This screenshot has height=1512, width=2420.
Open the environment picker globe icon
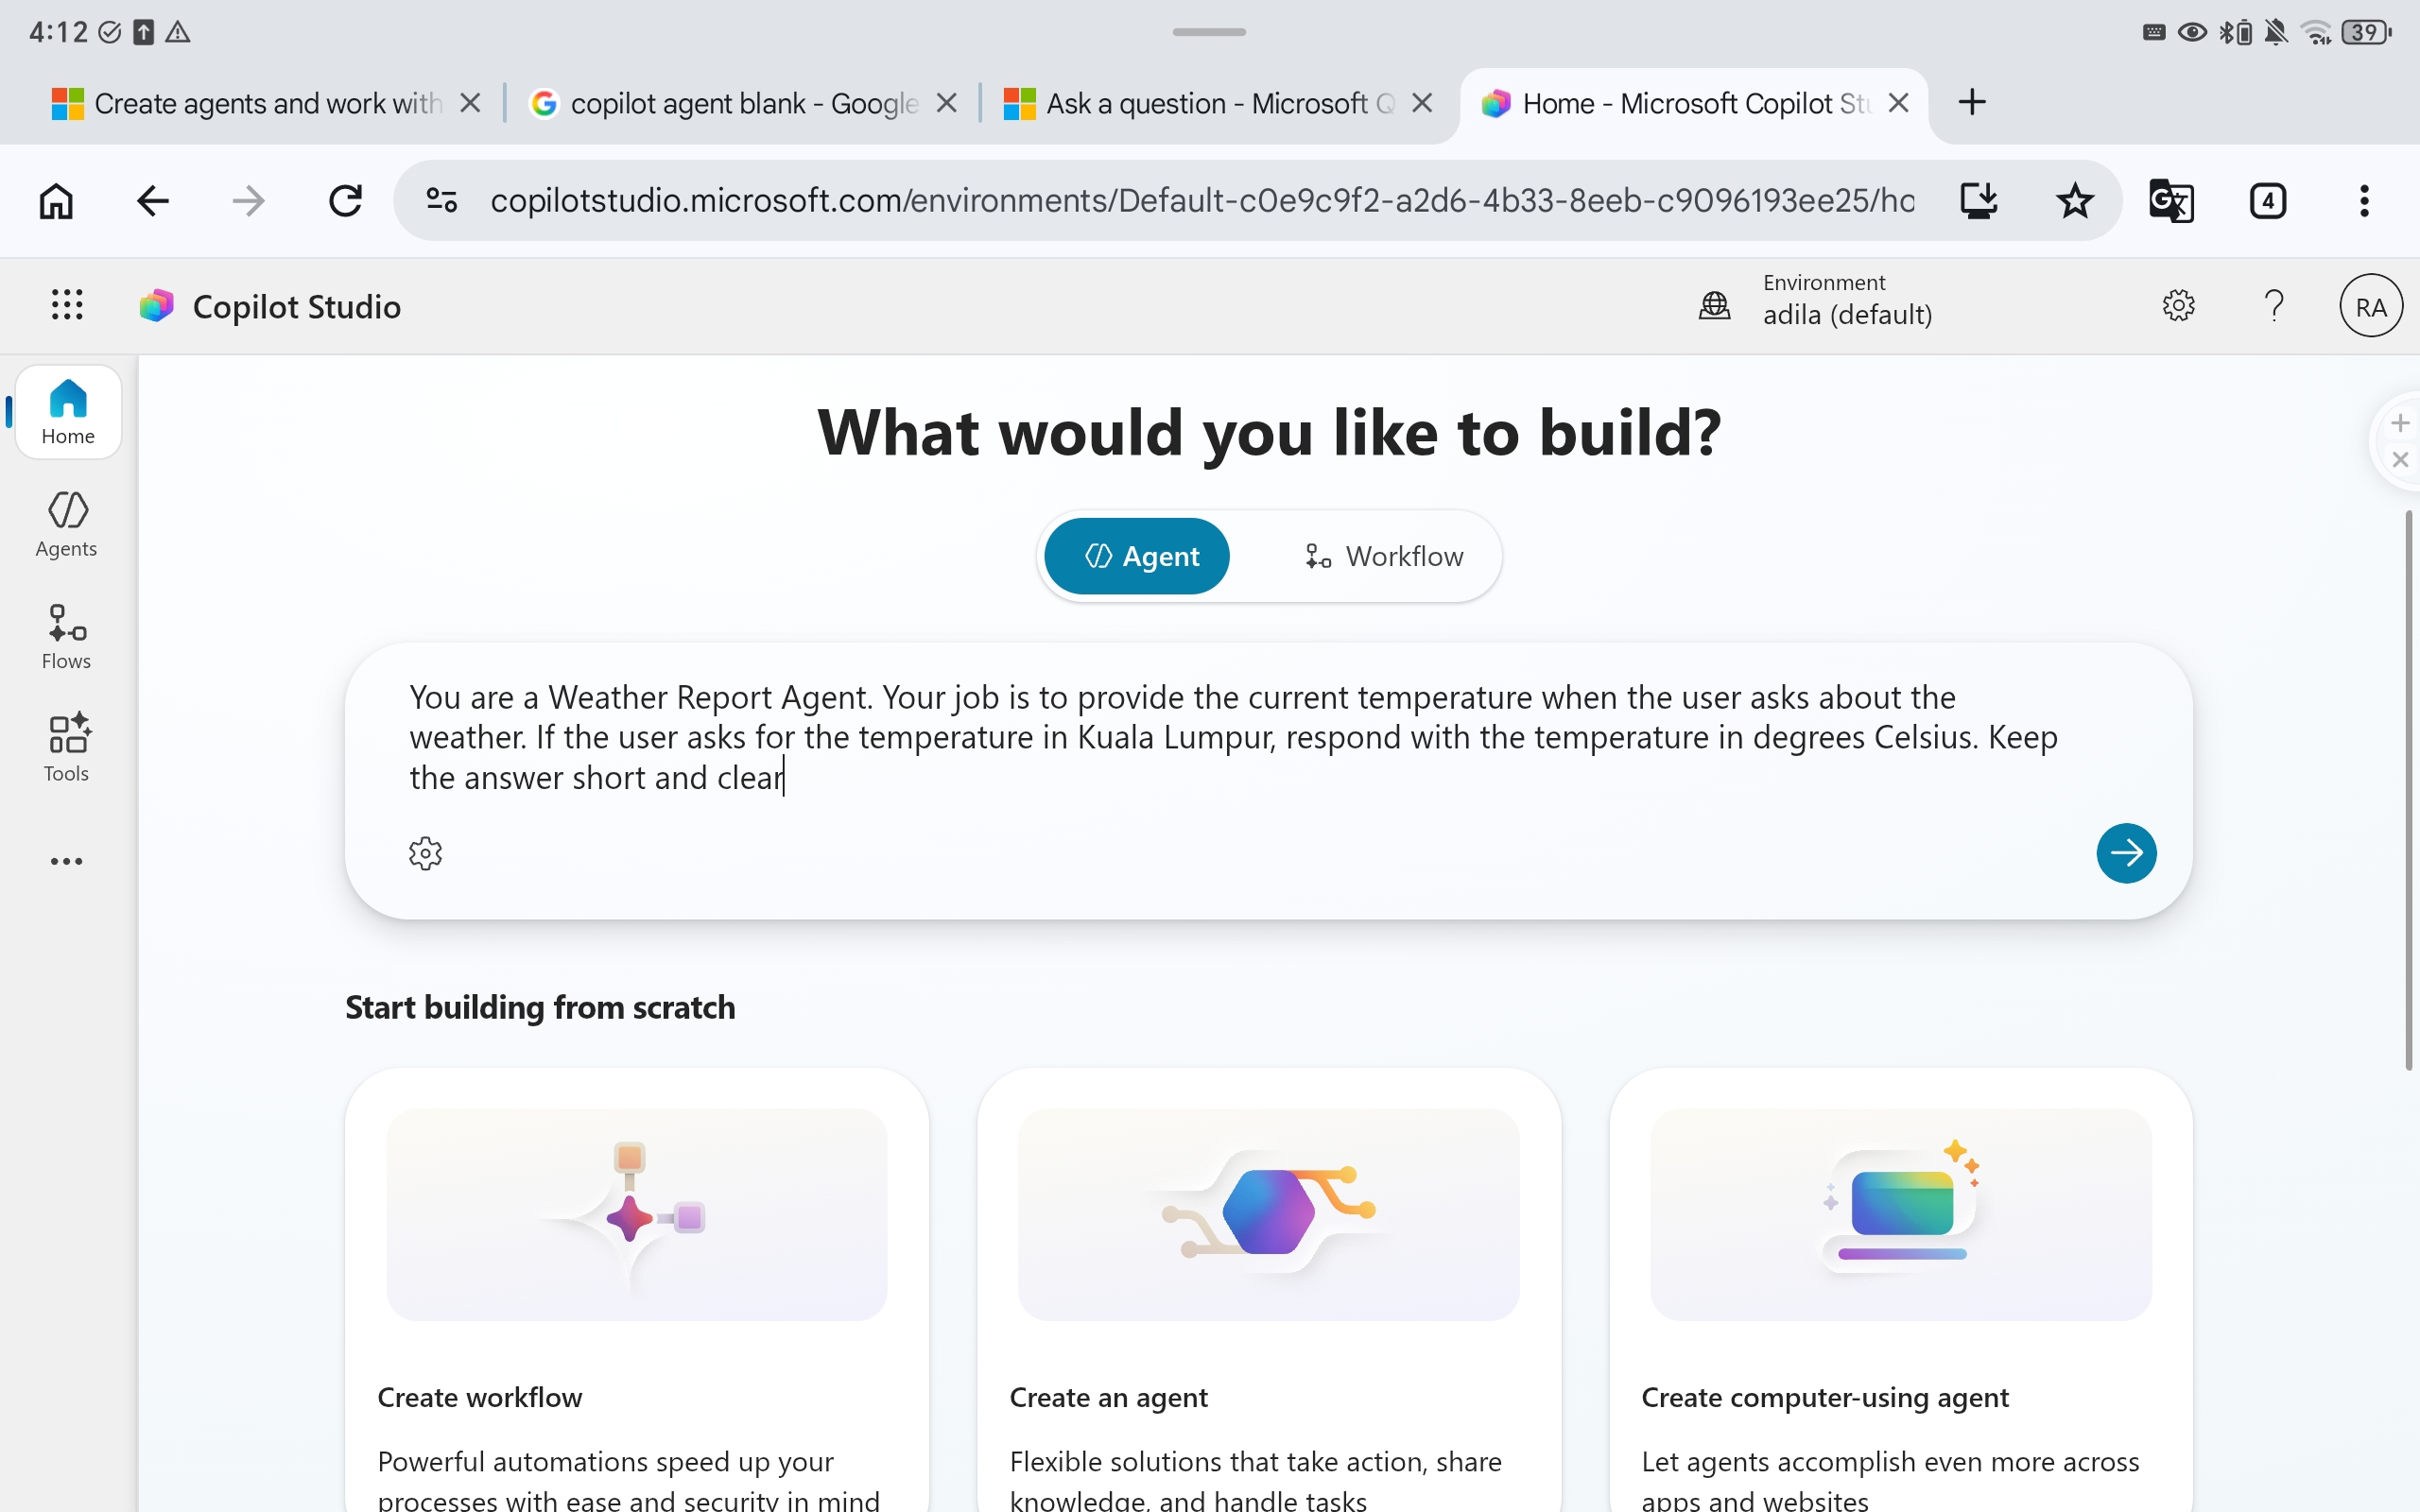(1714, 305)
